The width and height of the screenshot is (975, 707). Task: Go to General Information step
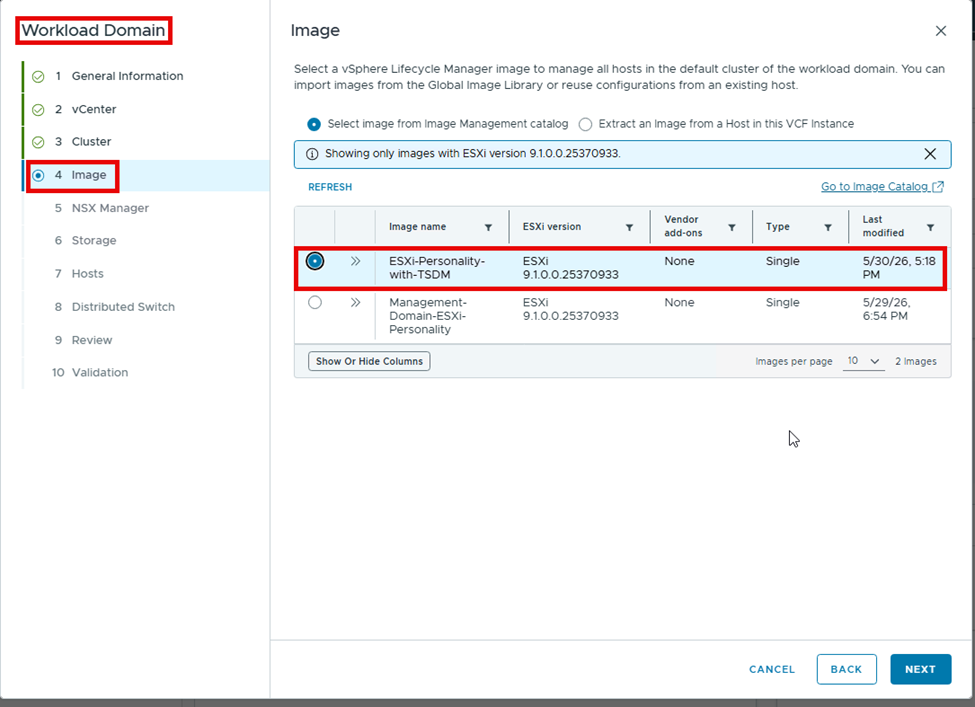click(127, 76)
